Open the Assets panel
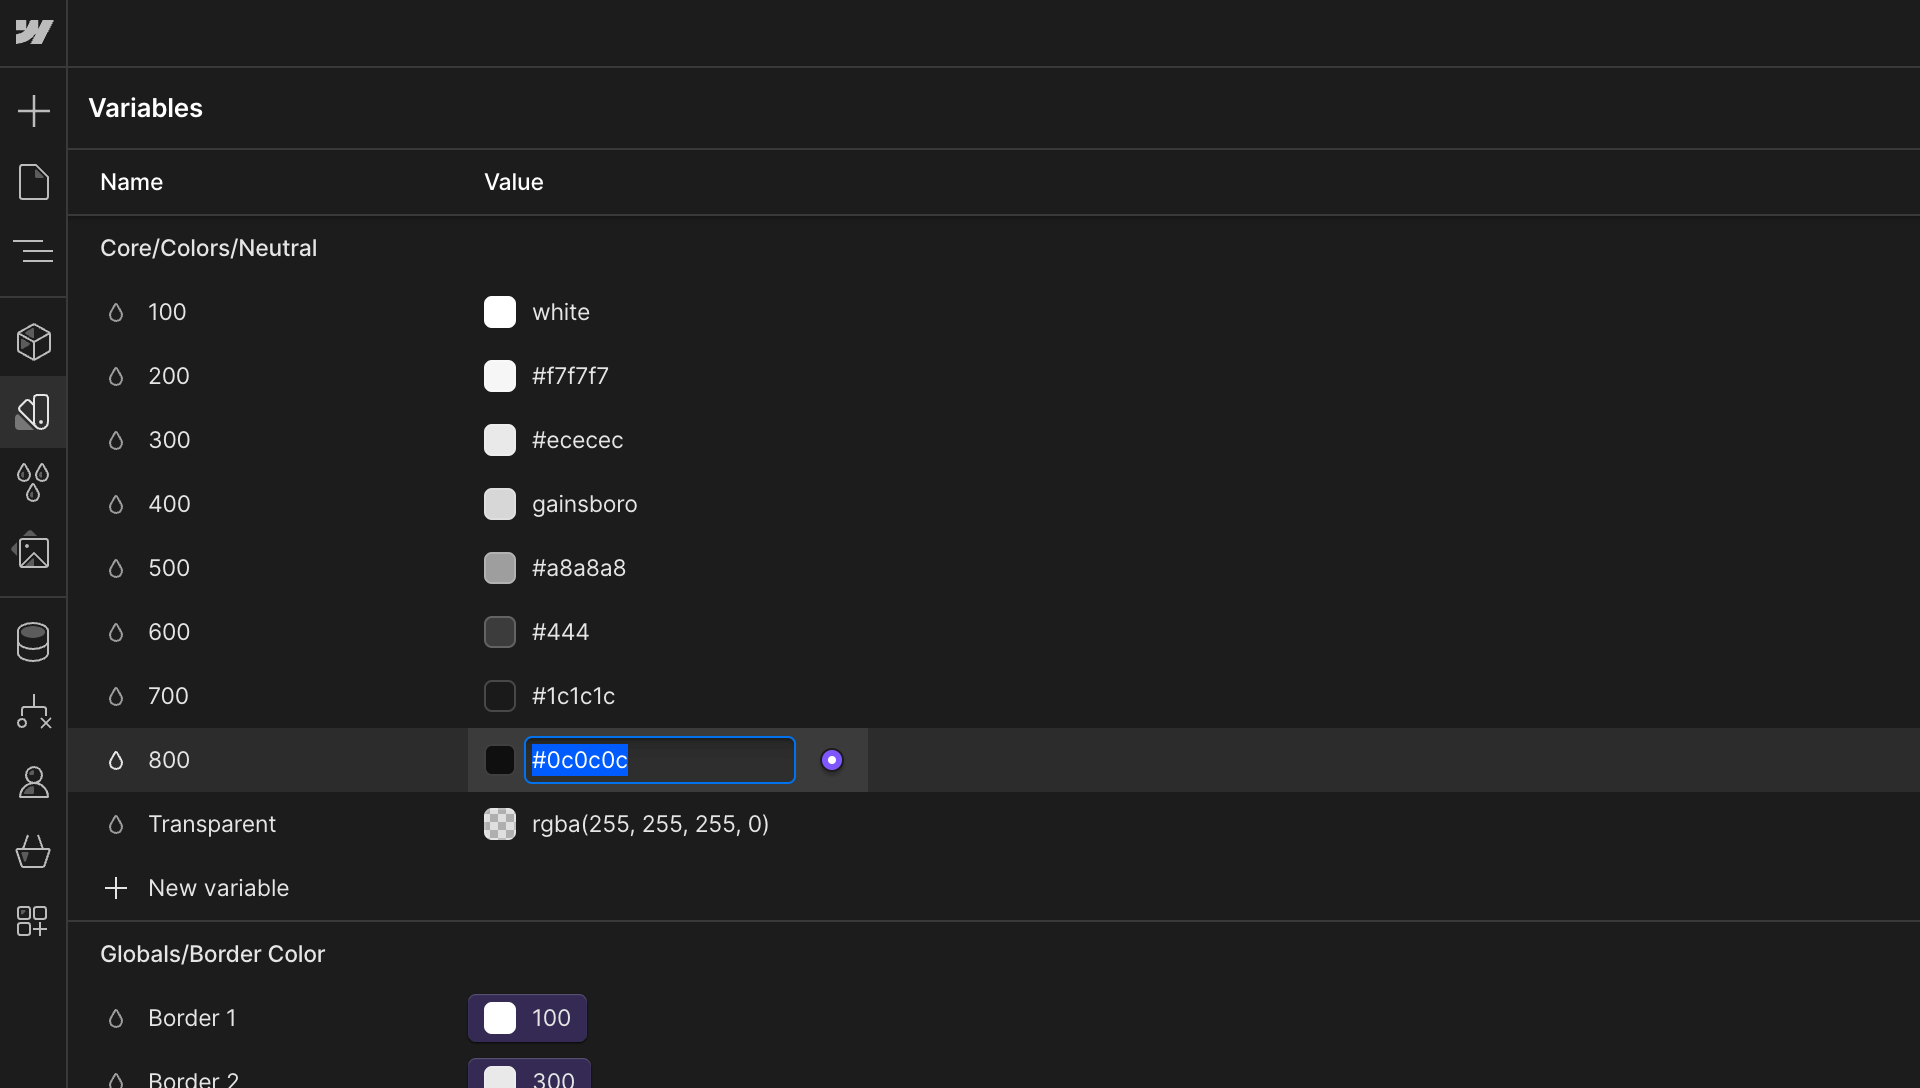Screen dimensions: 1920x1088 pyautogui.click(x=34, y=551)
